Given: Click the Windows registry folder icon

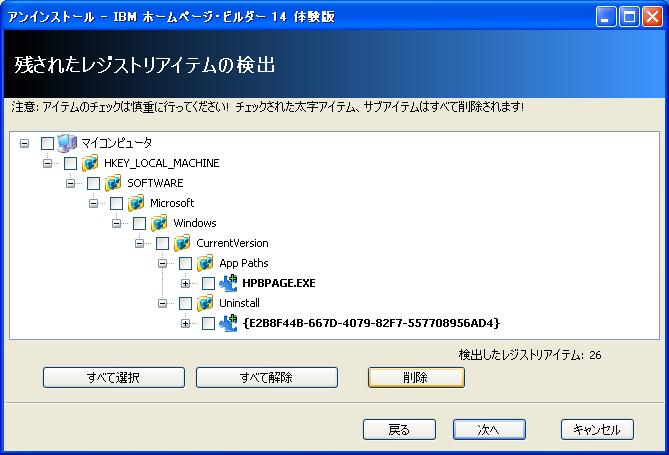Looking at the screenshot, I should [x=159, y=223].
